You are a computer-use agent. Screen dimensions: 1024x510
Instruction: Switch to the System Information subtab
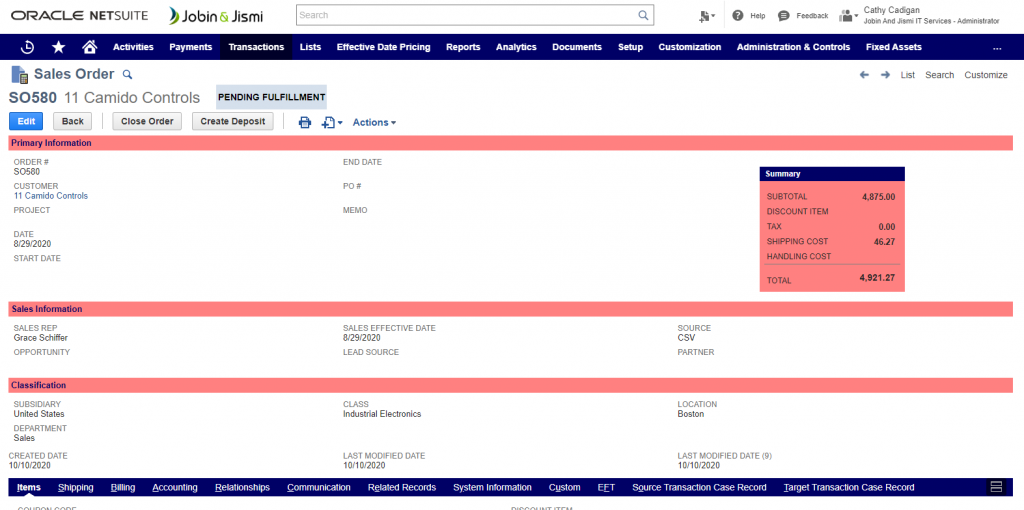[492, 487]
